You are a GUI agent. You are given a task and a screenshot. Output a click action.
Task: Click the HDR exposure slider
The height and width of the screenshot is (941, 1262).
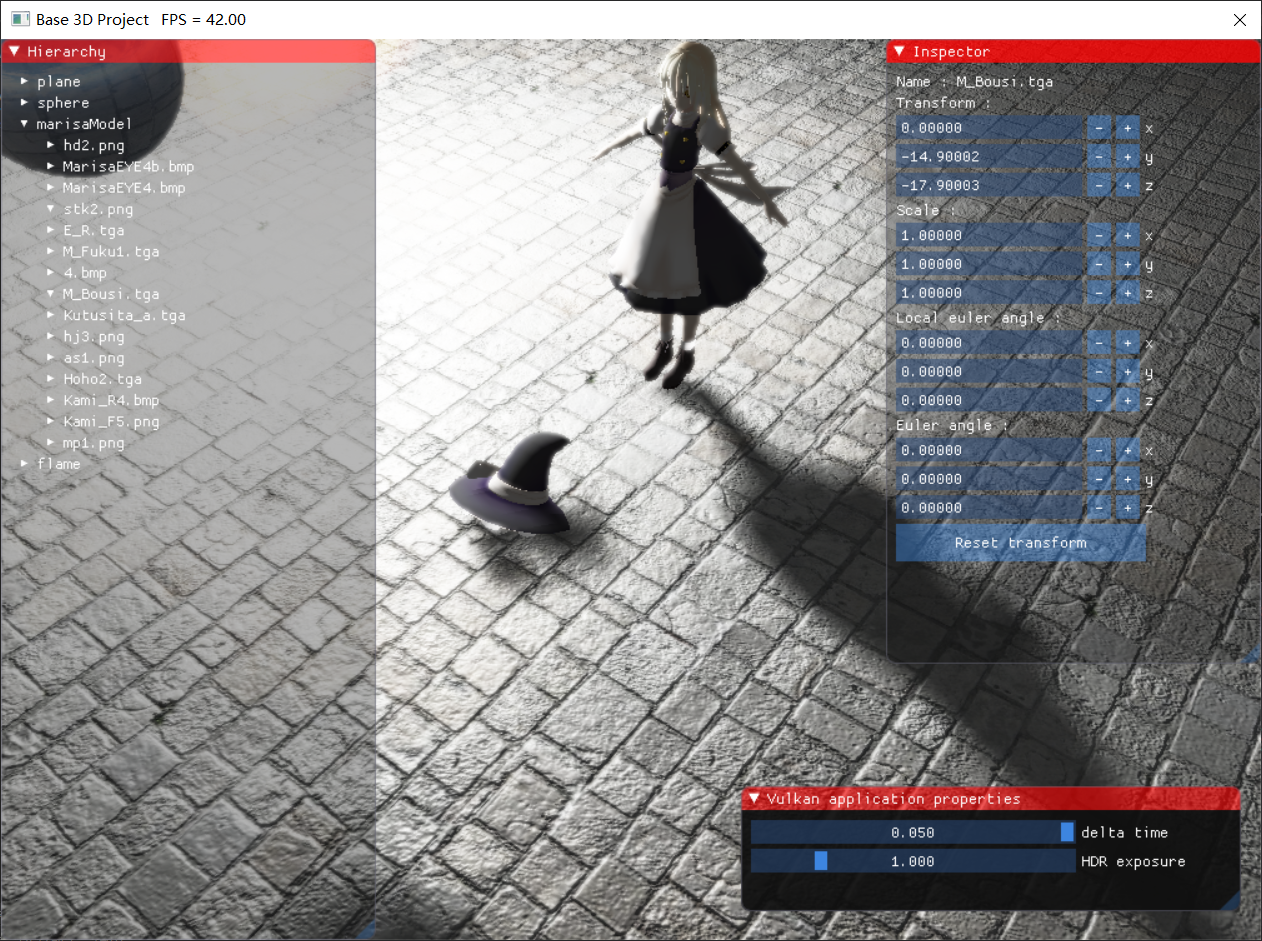coord(913,861)
